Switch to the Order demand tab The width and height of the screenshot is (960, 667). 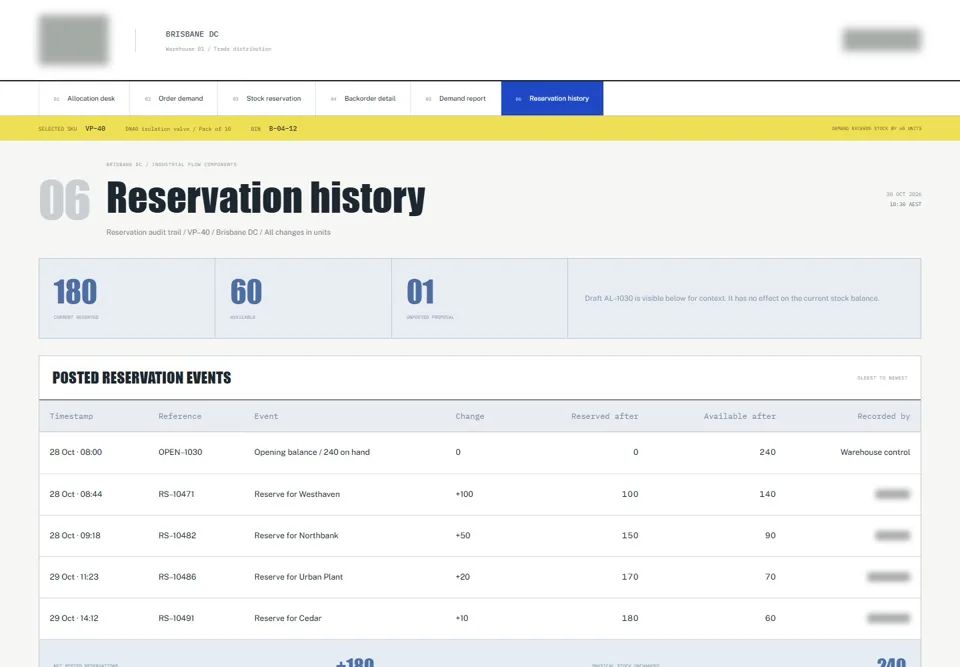tap(173, 99)
